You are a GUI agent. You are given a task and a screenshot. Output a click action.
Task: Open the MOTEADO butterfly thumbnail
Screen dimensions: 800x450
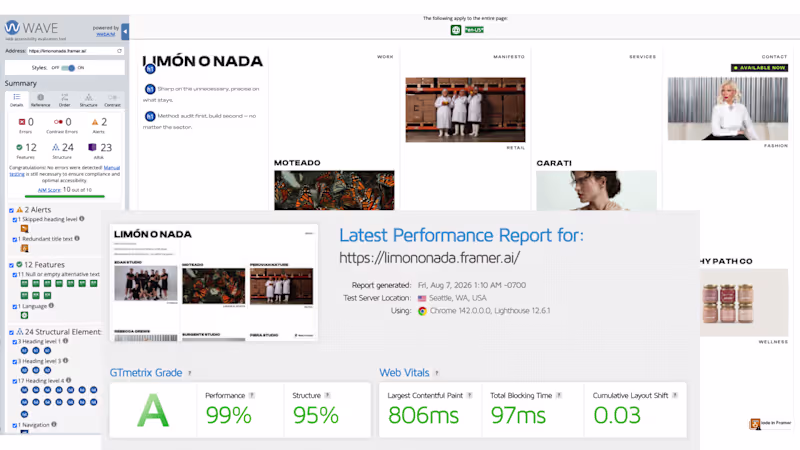[334, 190]
